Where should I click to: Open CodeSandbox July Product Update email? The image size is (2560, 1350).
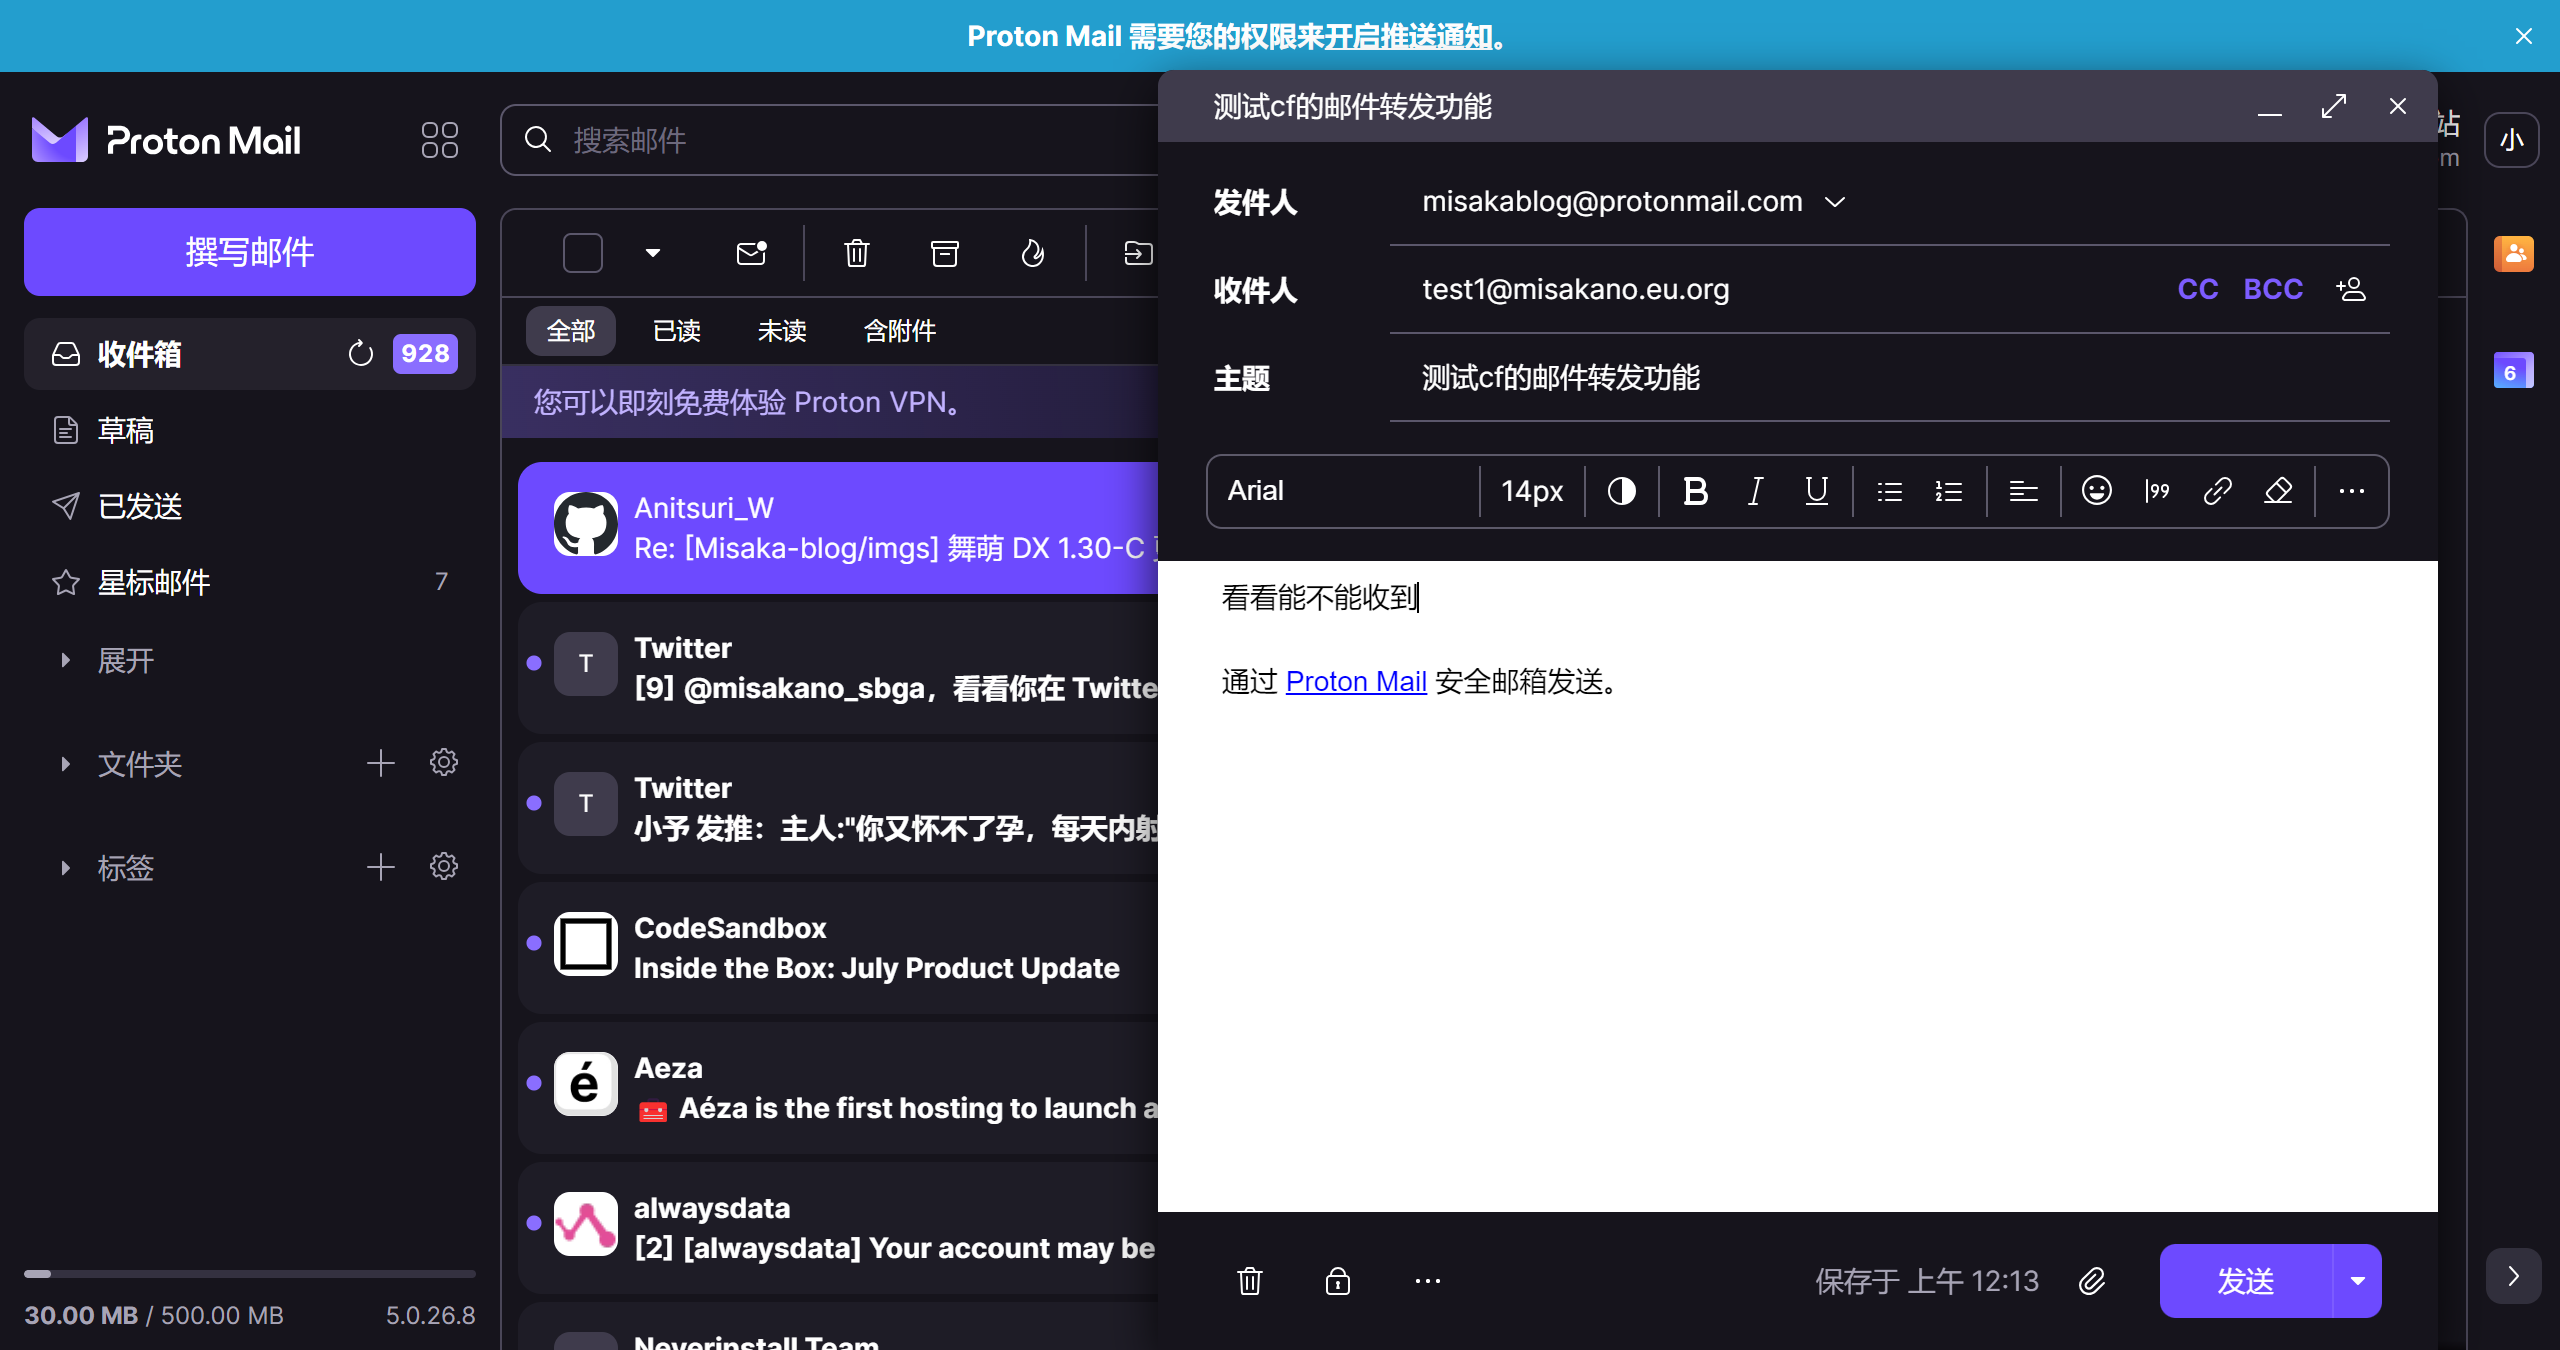tap(838, 948)
